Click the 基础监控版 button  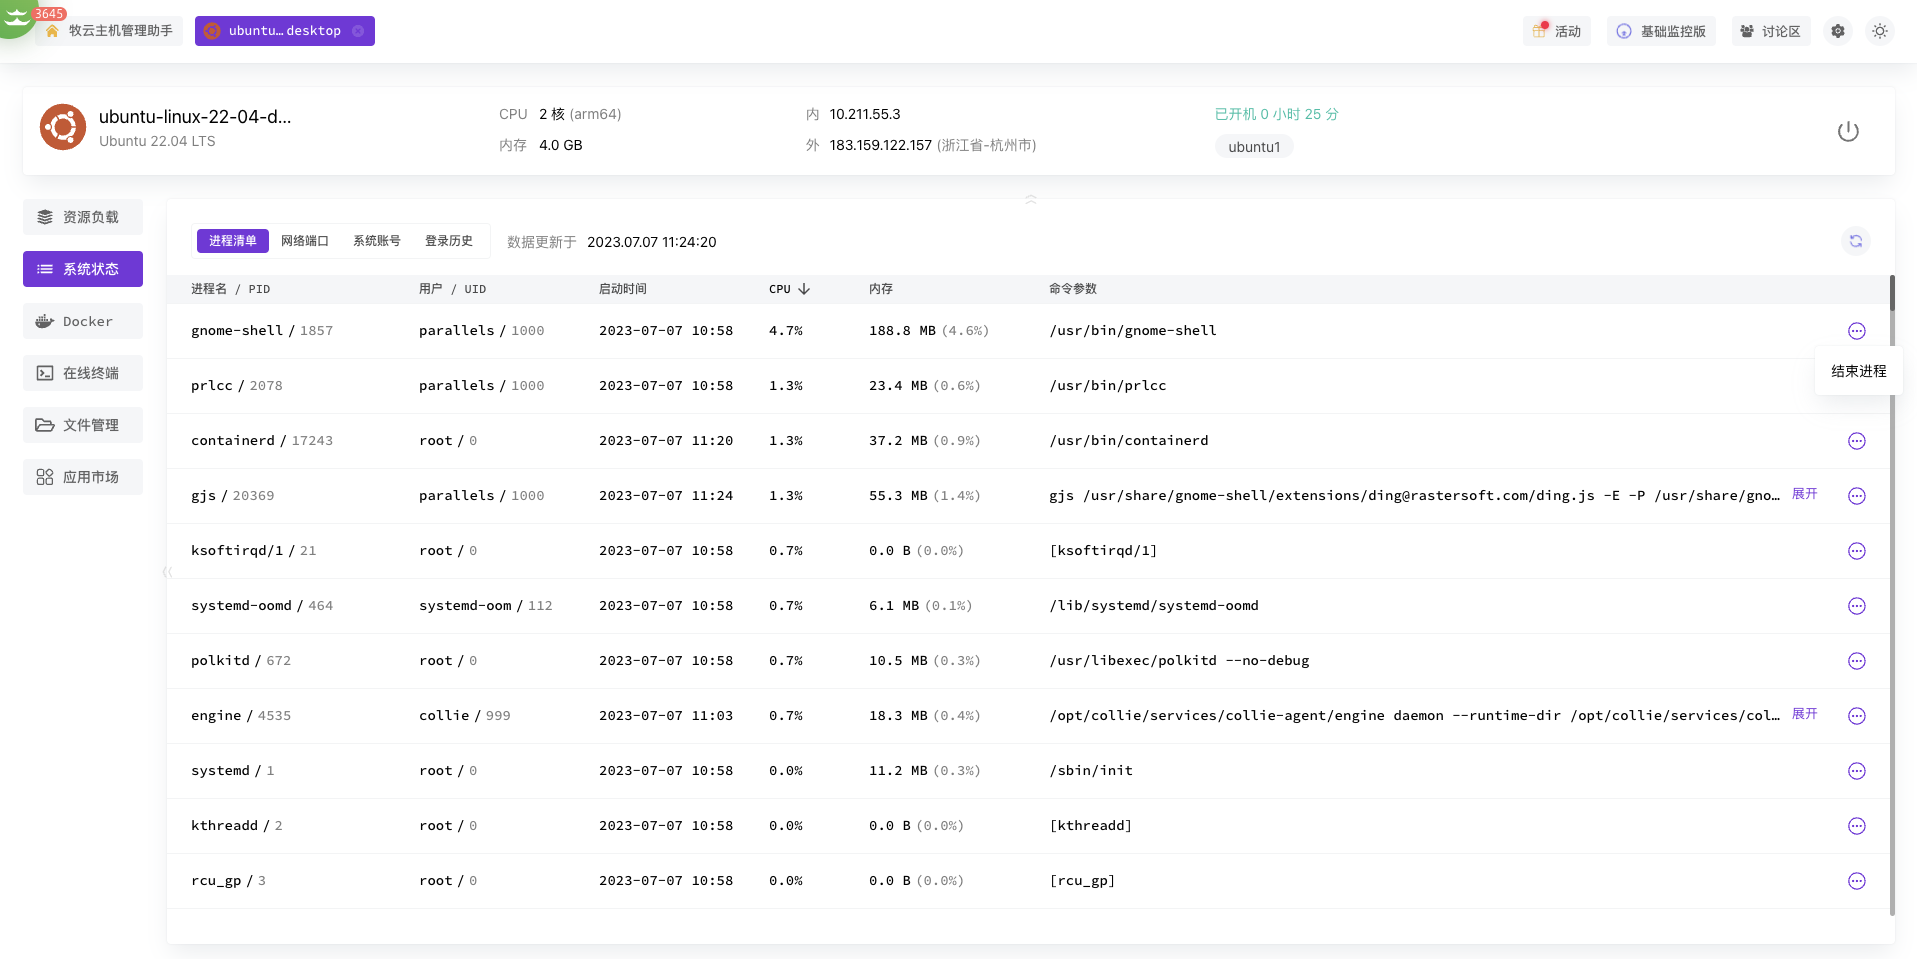1661,31
